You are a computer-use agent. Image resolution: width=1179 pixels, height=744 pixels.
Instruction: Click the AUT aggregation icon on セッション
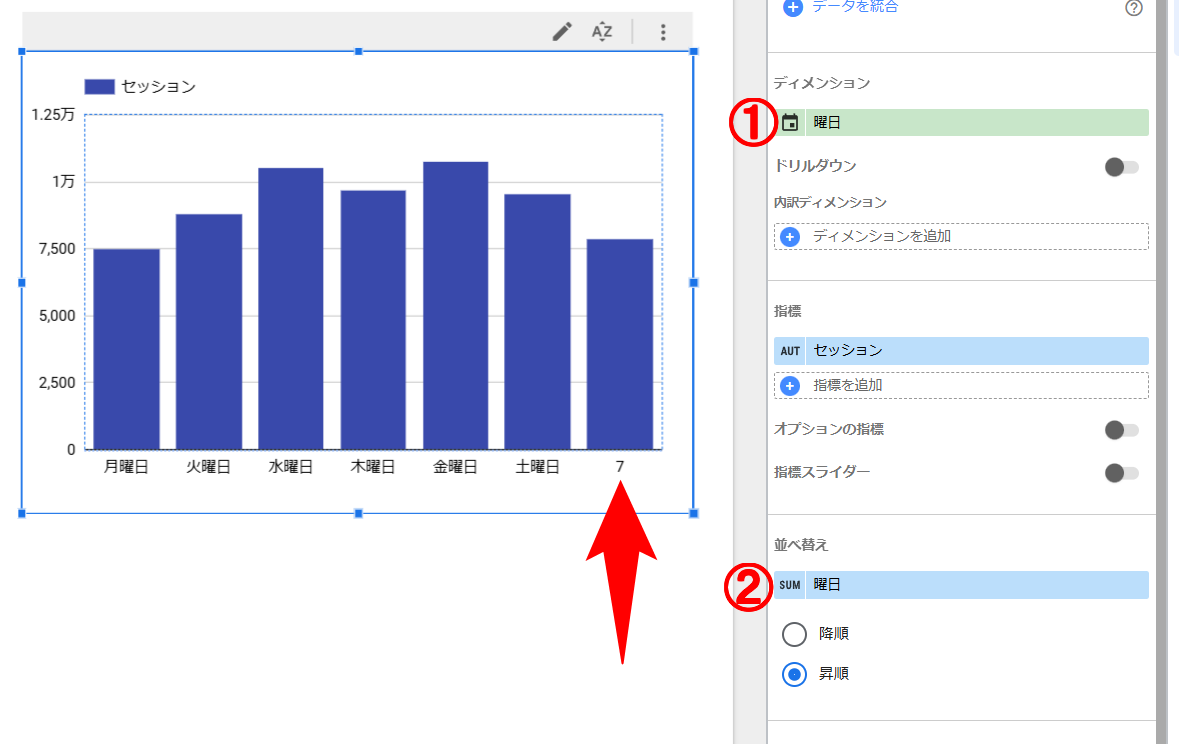[790, 351]
